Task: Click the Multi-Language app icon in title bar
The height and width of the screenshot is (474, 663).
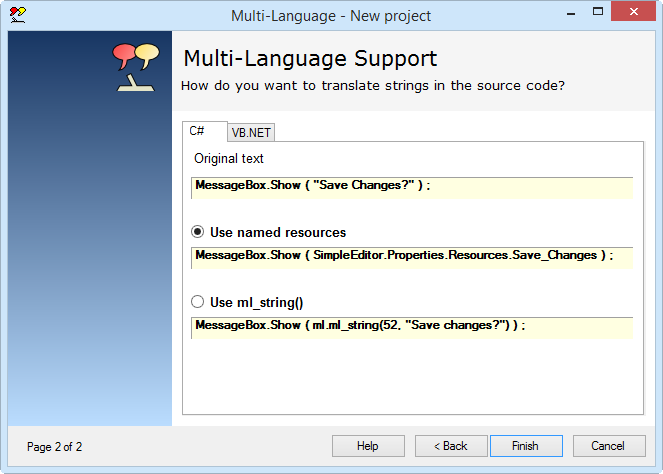Action: pyautogui.click(x=17, y=15)
